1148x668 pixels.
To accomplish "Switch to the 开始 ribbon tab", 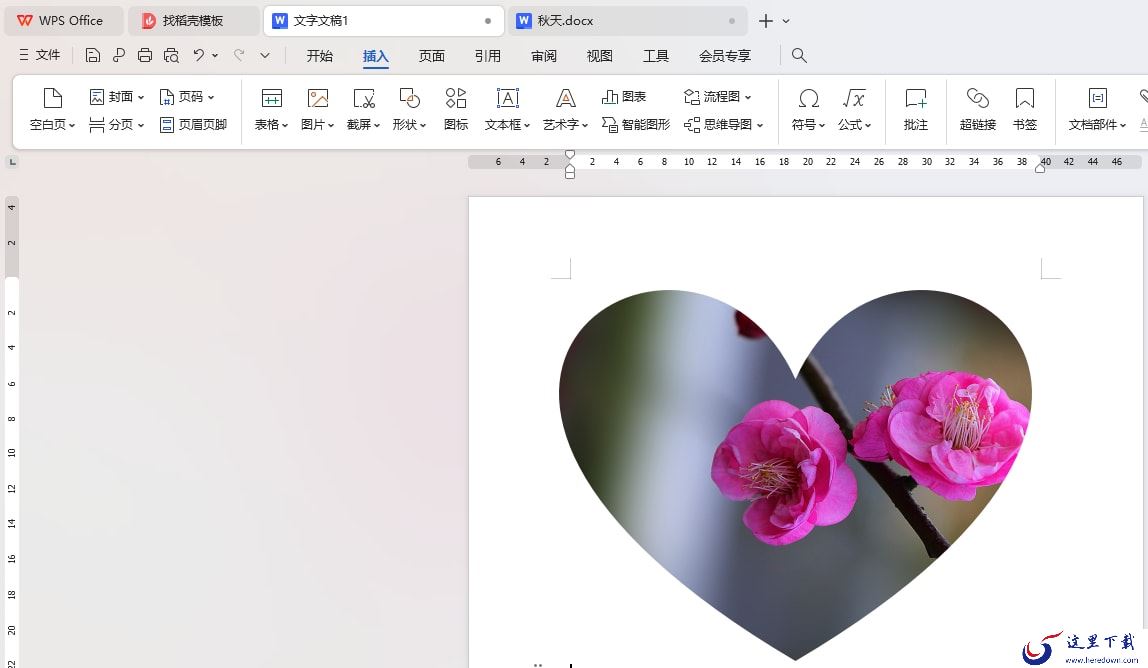I will point(320,56).
